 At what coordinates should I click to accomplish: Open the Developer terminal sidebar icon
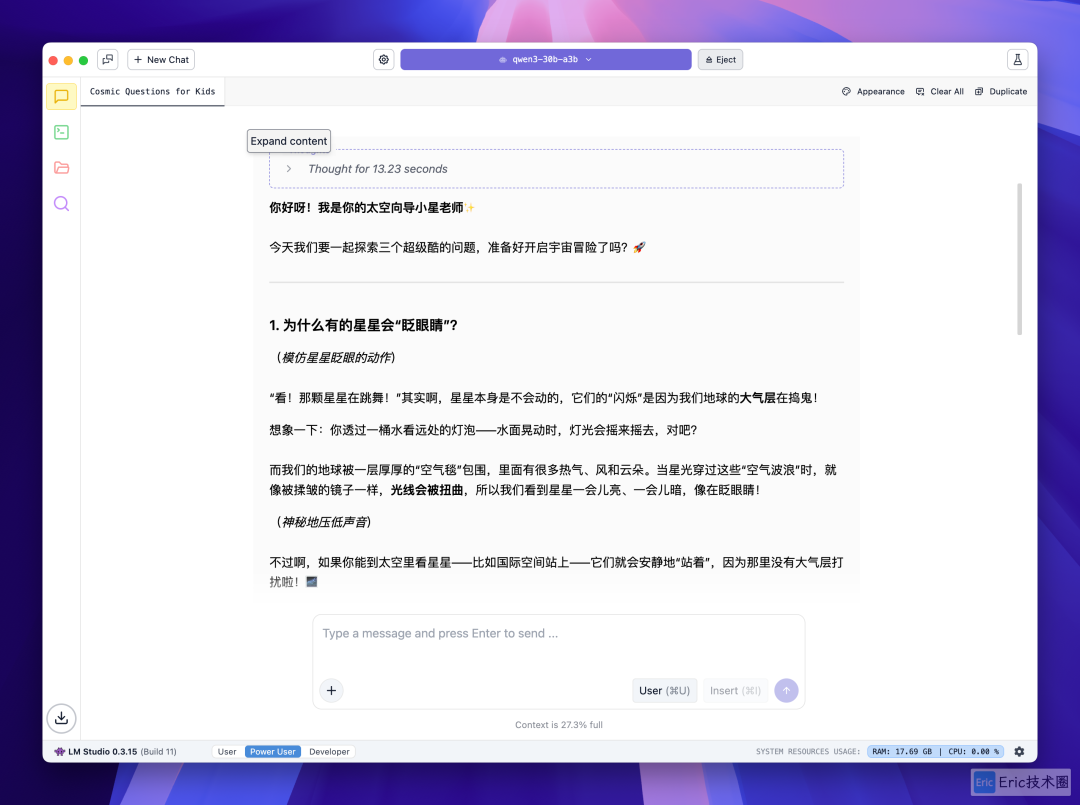coord(61,132)
